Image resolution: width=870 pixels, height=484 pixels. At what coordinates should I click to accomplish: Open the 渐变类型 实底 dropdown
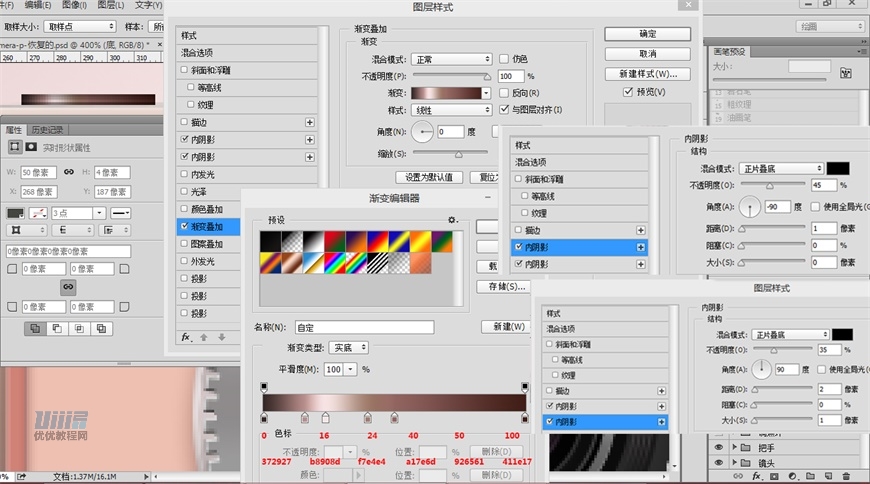coord(349,347)
